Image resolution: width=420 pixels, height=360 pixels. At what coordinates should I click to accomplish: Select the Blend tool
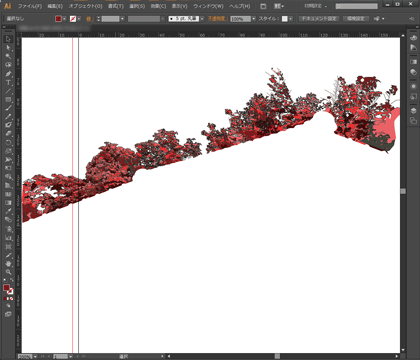pos(8,220)
